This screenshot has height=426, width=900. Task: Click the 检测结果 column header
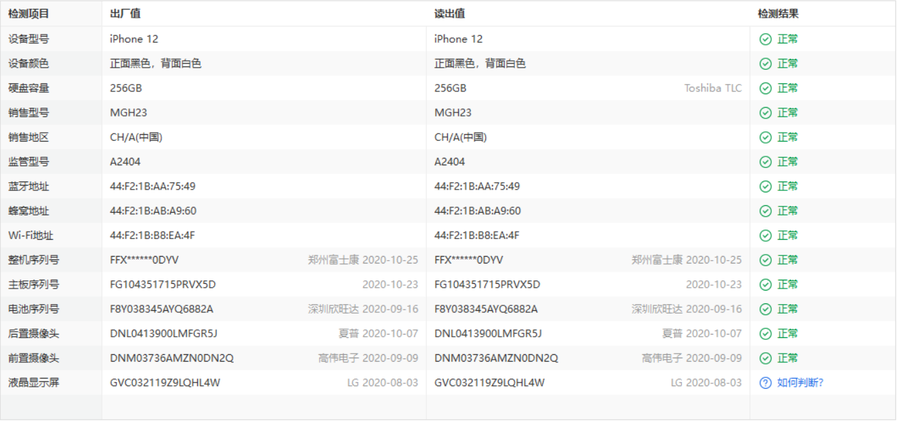click(778, 14)
